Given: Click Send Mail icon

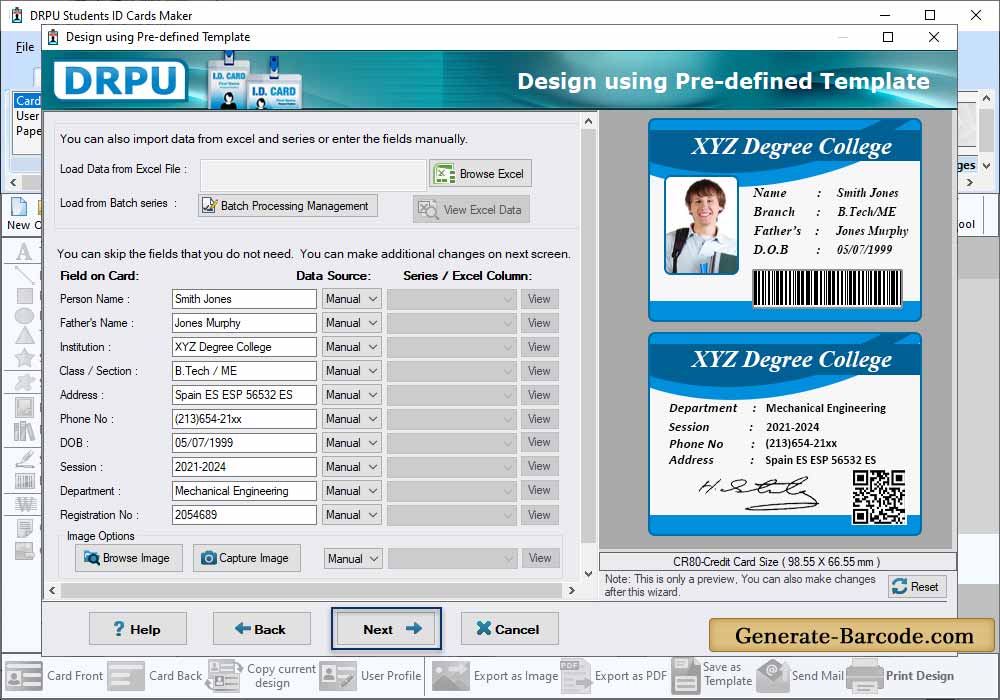Looking at the screenshot, I should pos(772,676).
